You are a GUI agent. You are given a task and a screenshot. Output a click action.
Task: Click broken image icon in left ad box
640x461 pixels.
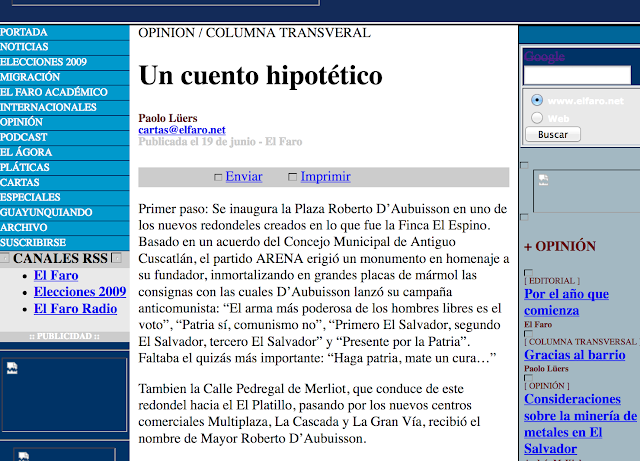tap(12, 368)
